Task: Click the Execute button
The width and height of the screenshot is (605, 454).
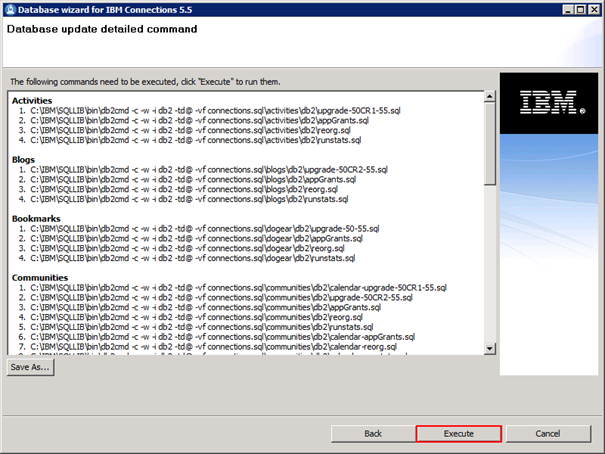Action: pos(458,434)
